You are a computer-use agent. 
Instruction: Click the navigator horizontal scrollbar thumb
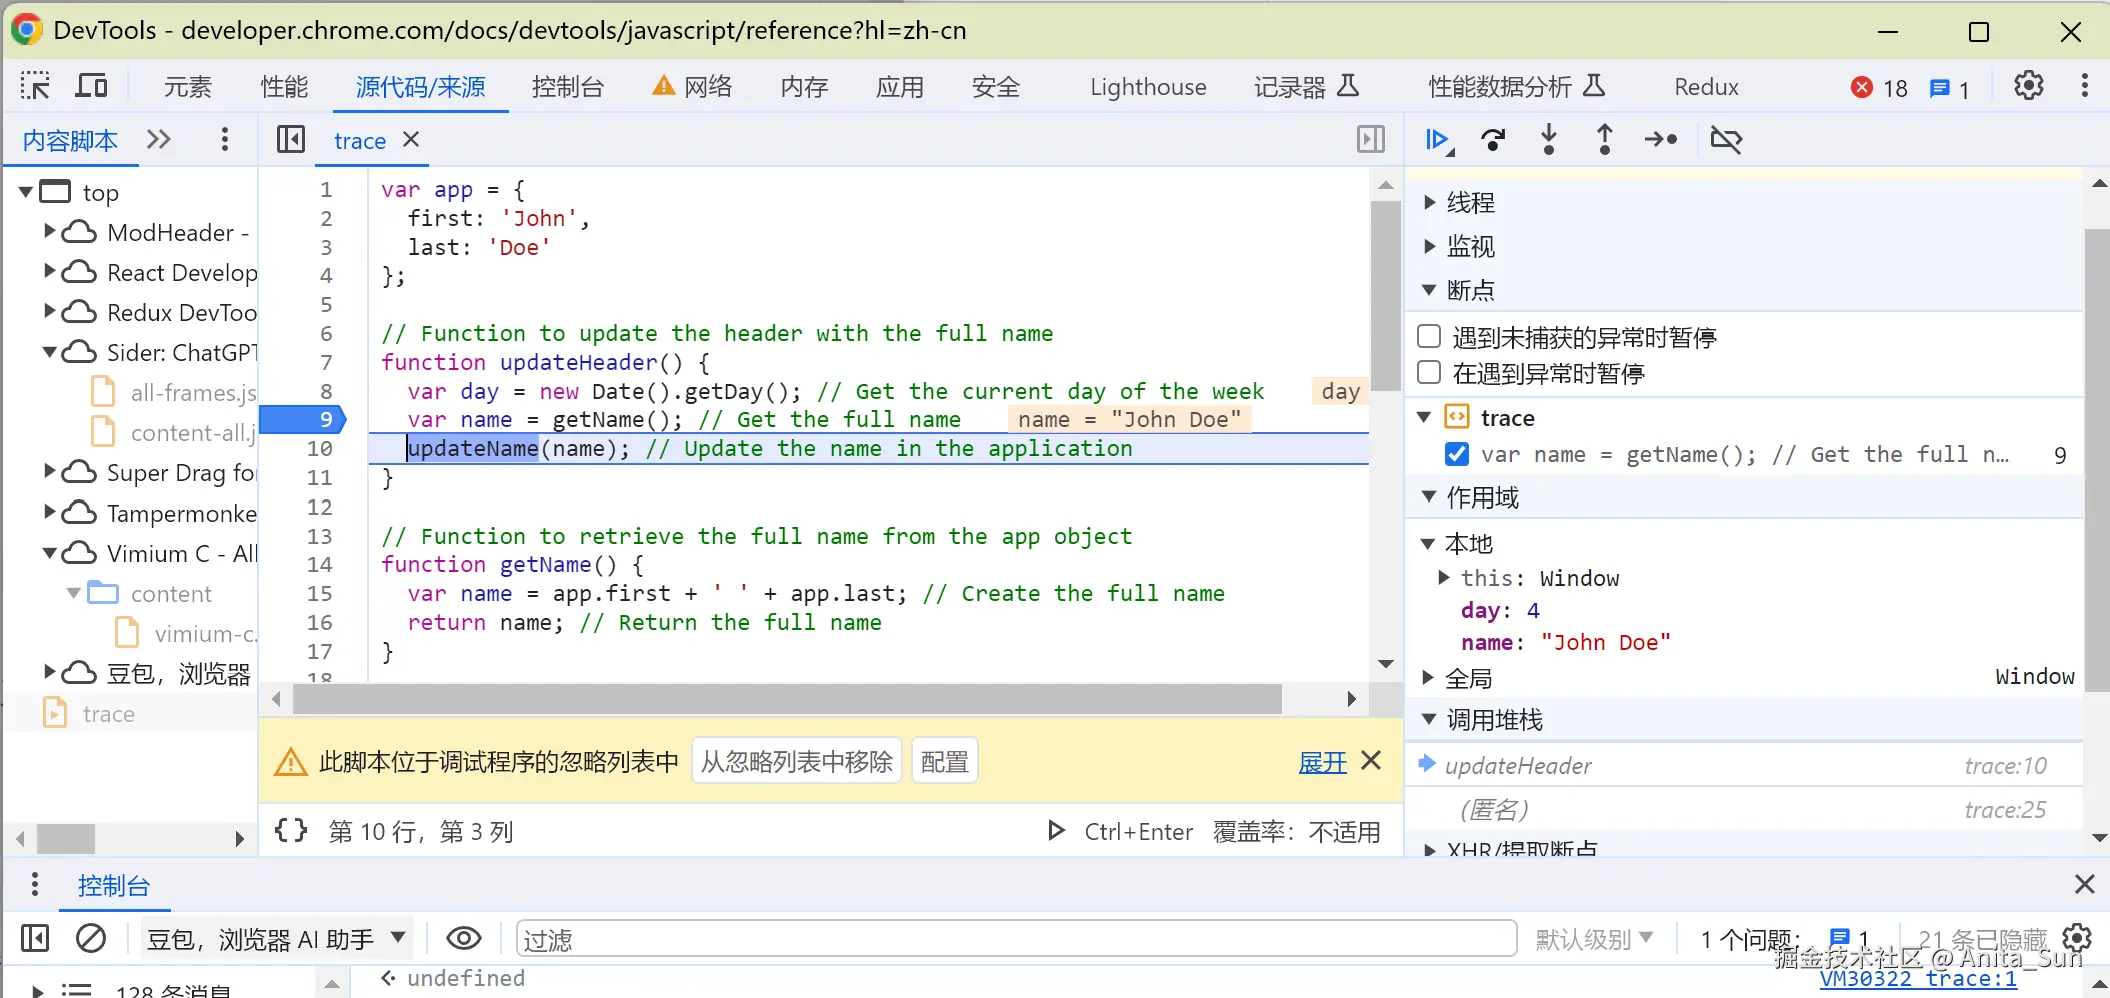click(x=66, y=838)
